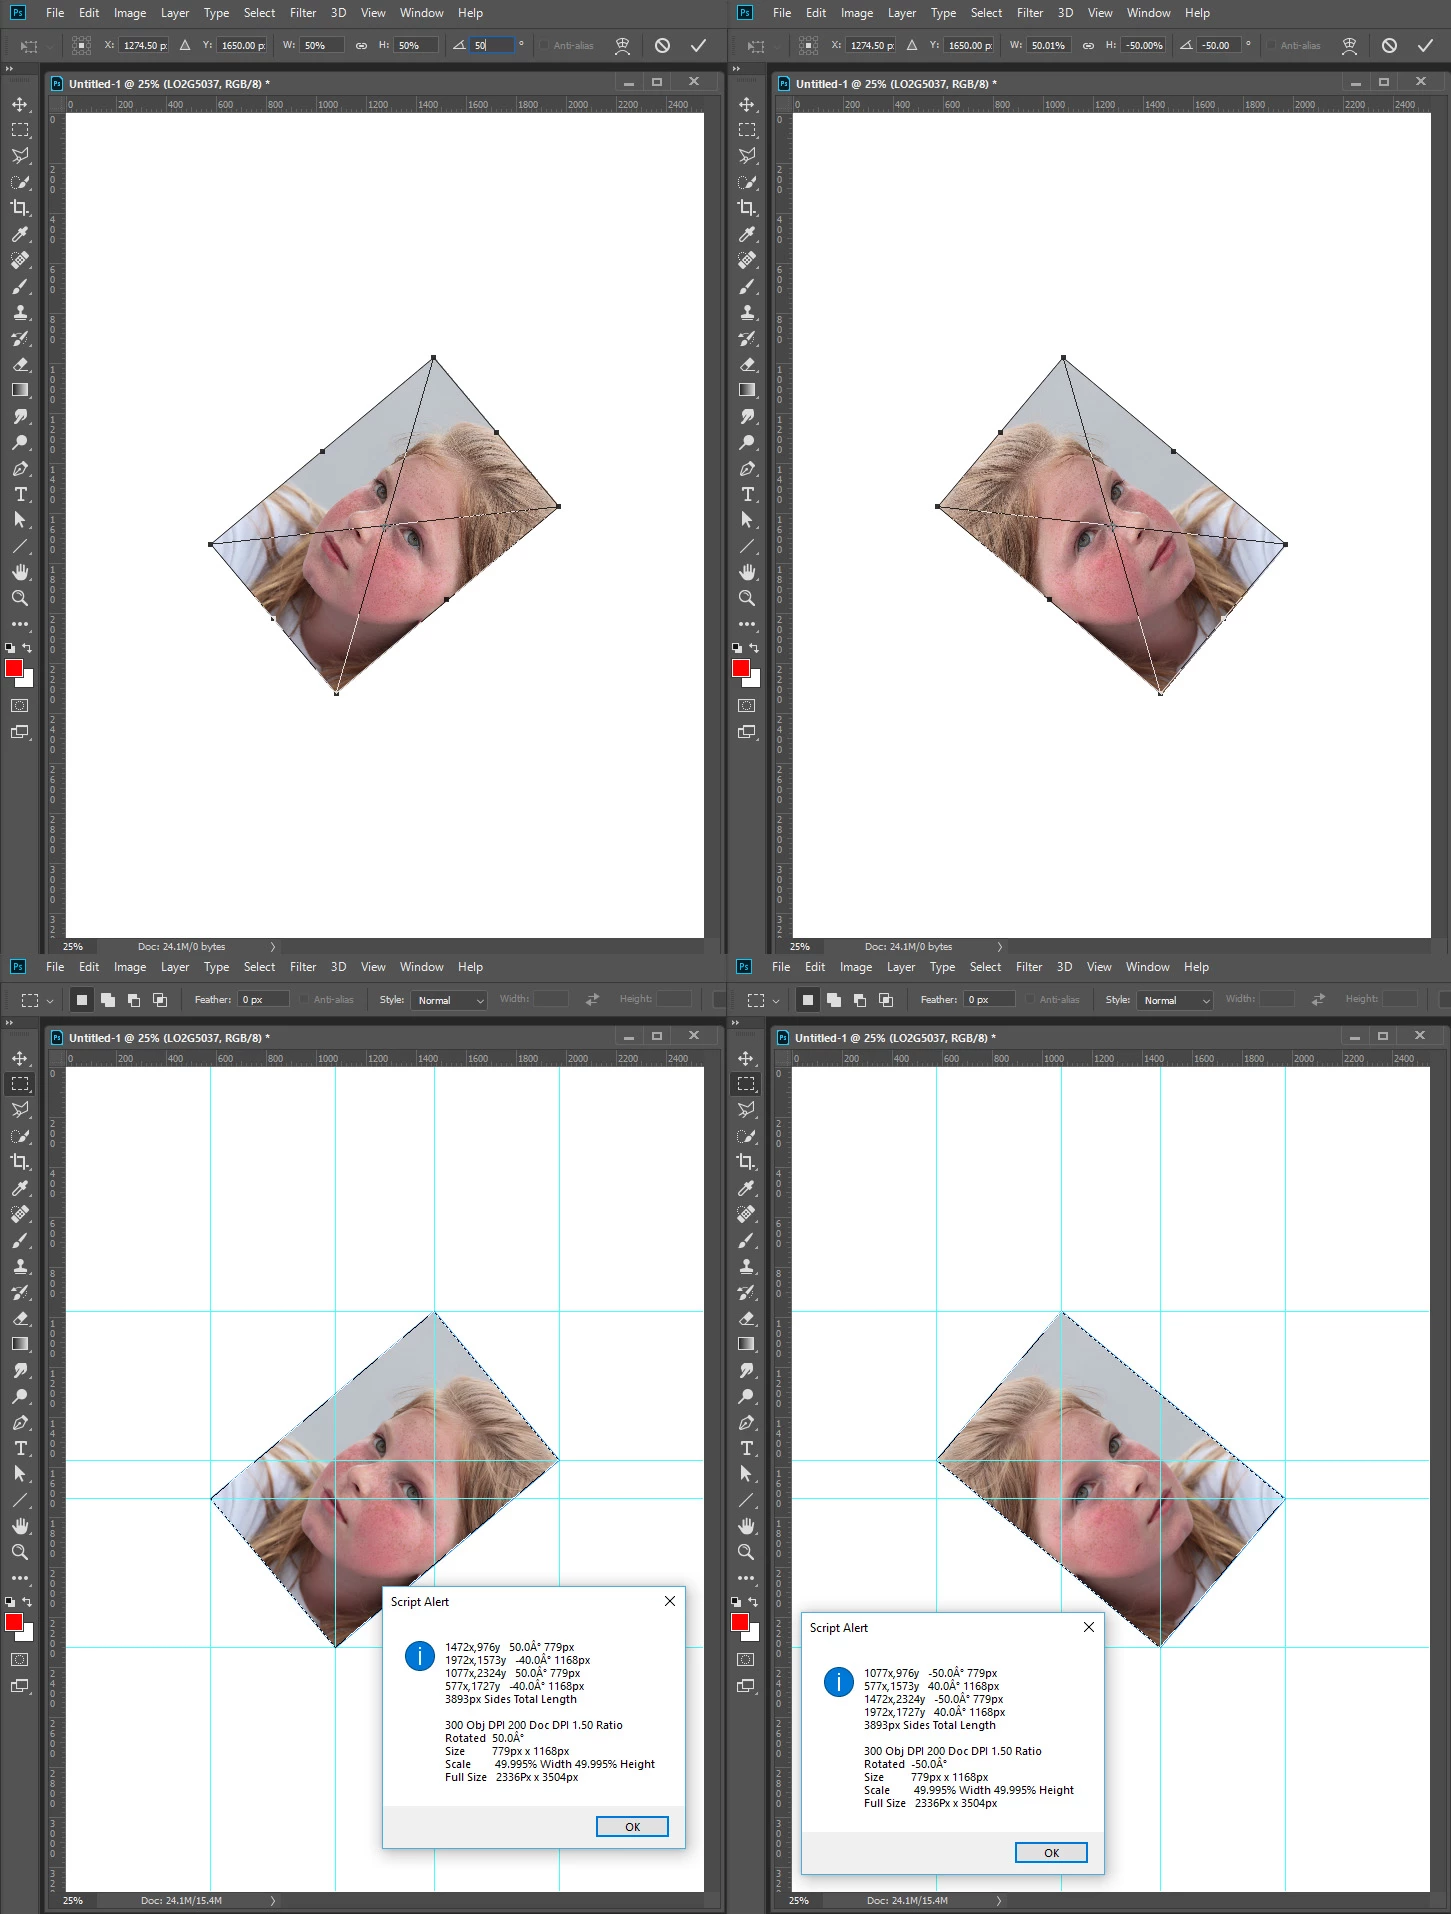Screen dimensions: 1451x1914
Task: Cancel the transform in top-right options bar
Action: 1389,45
